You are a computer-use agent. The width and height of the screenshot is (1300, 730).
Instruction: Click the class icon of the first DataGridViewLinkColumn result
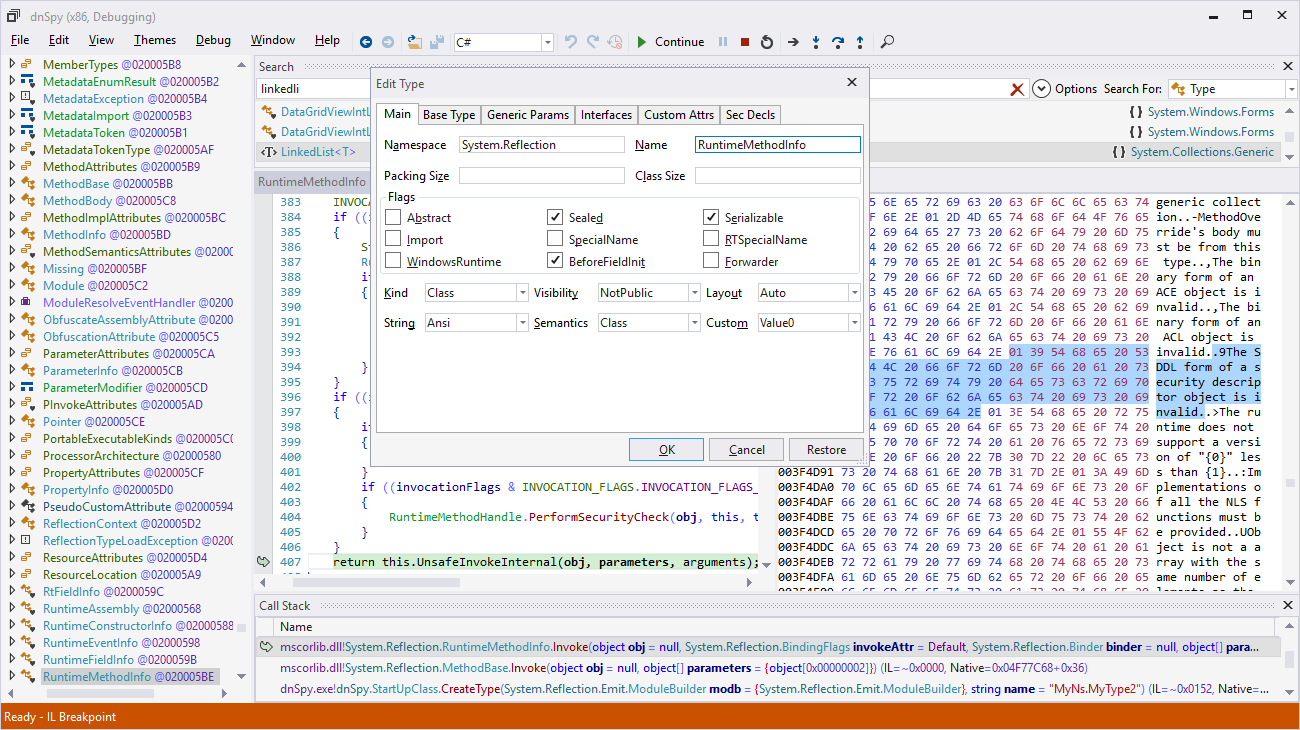click(268, 112)
